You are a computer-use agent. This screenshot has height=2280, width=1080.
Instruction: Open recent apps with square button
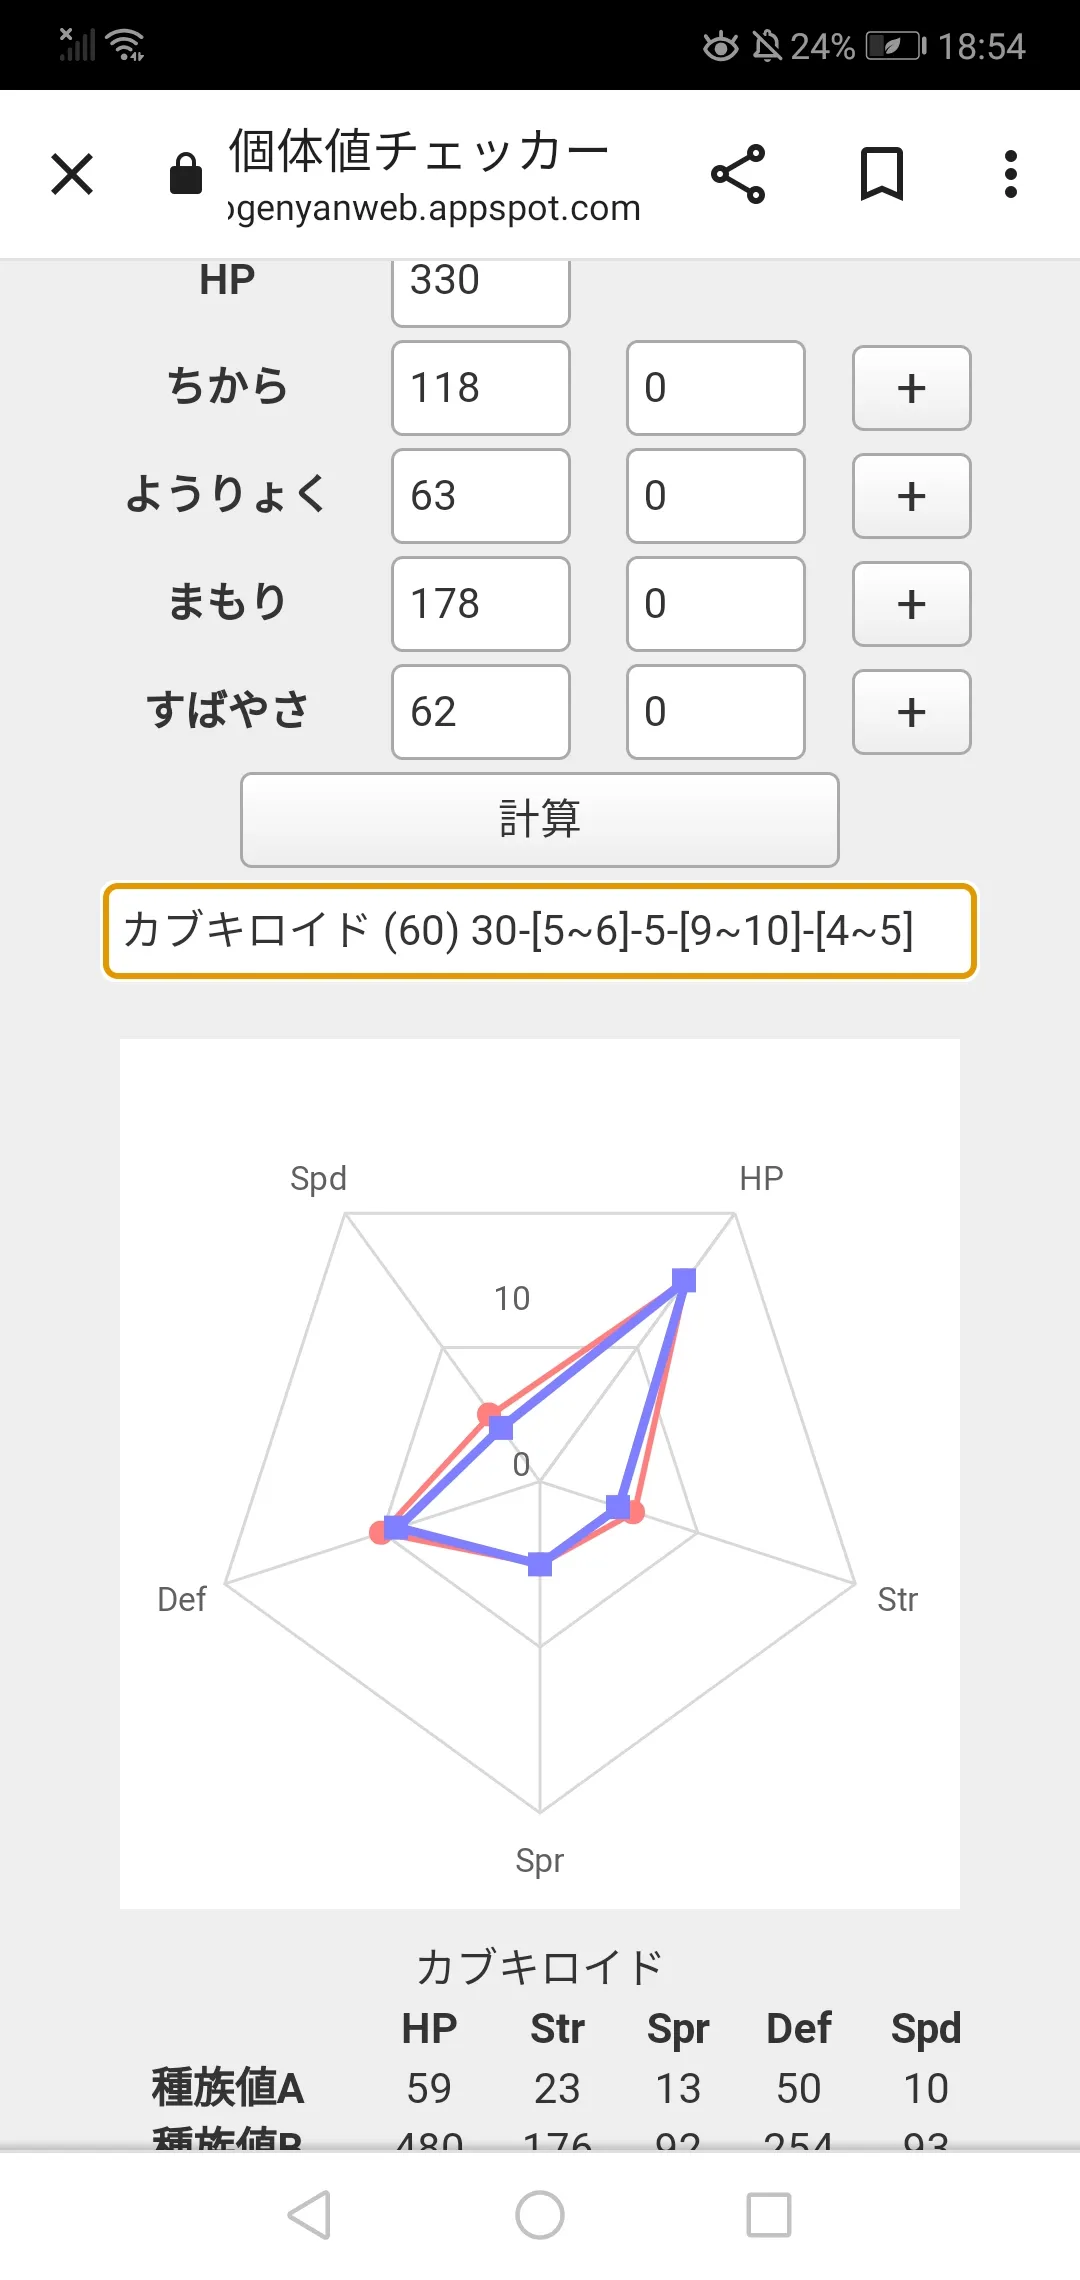(x=769, y=2215)
